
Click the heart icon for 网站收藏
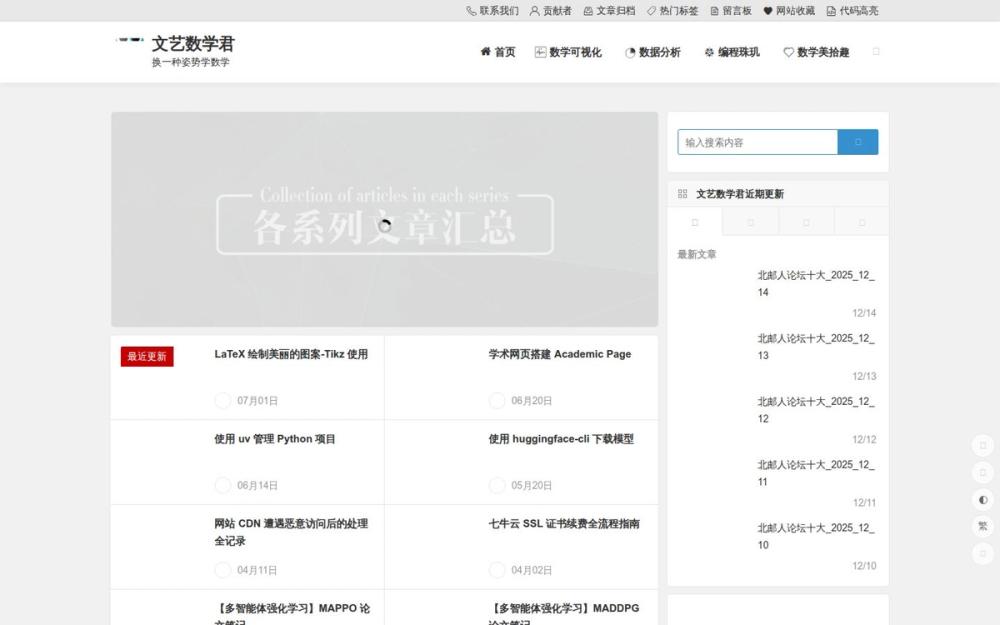pos(768,11)
